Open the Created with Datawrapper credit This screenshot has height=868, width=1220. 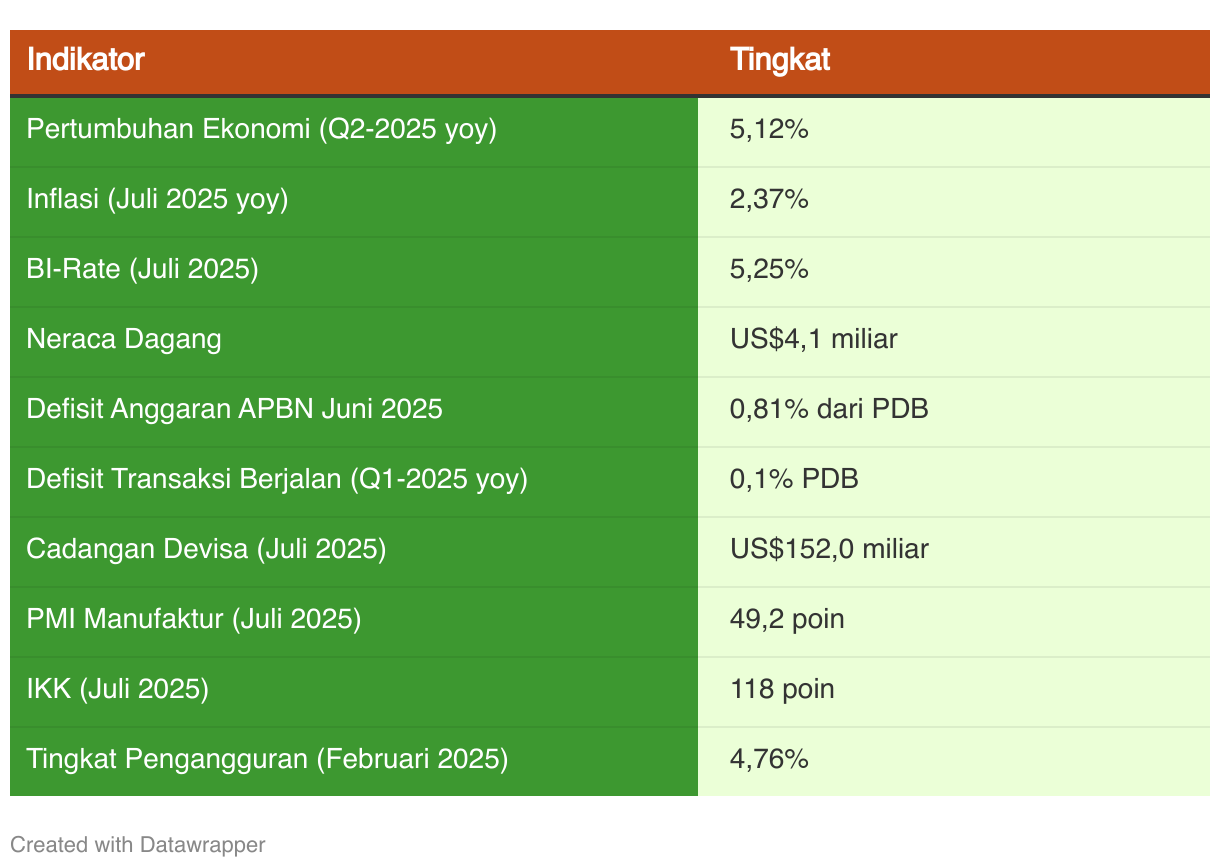coord(138,845)
